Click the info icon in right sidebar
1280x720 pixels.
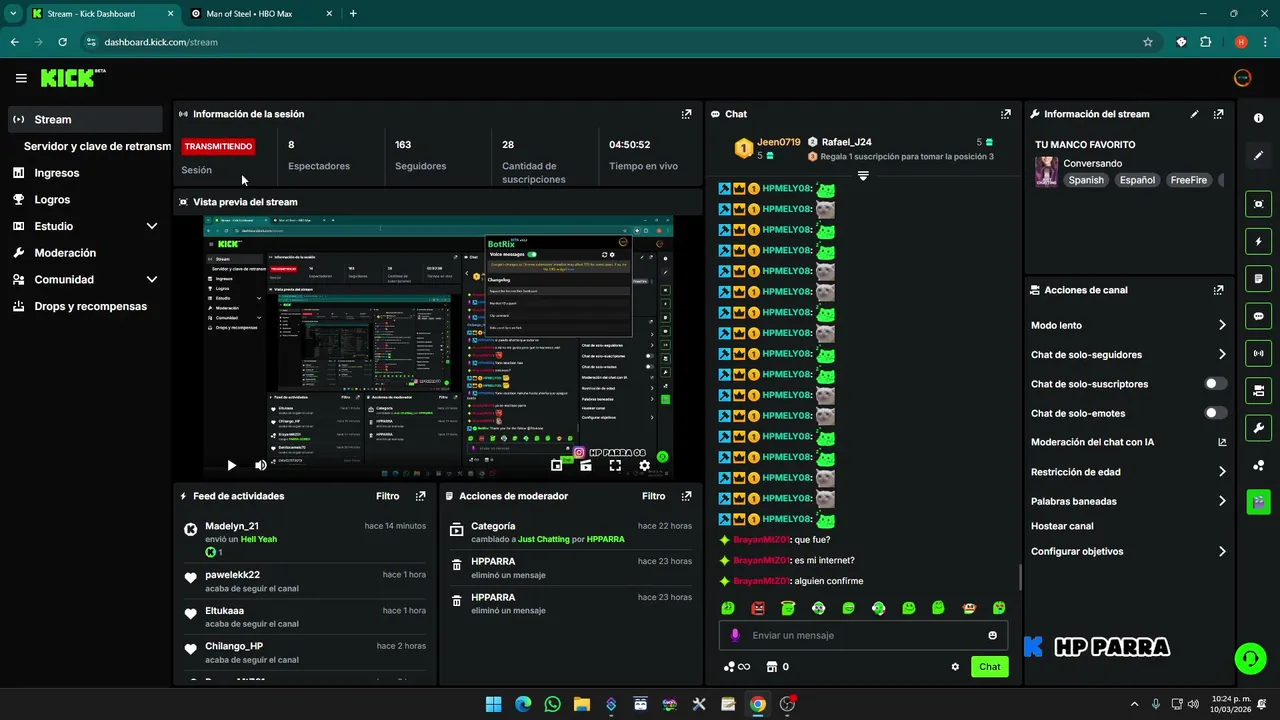tap(1258, 118)
